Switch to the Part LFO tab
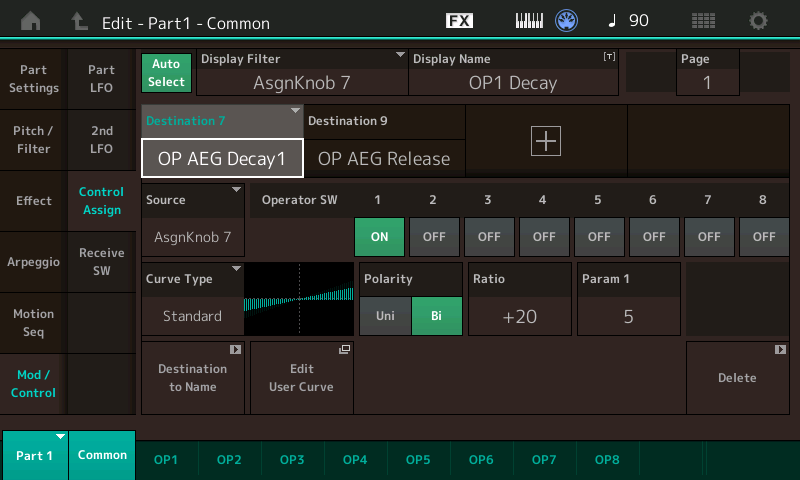Image resolution: width=800 pixels, height=480 pixels. point(101,79)
